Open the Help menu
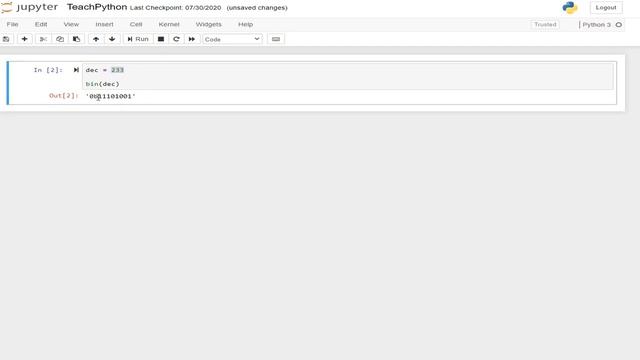 point(245,24)
